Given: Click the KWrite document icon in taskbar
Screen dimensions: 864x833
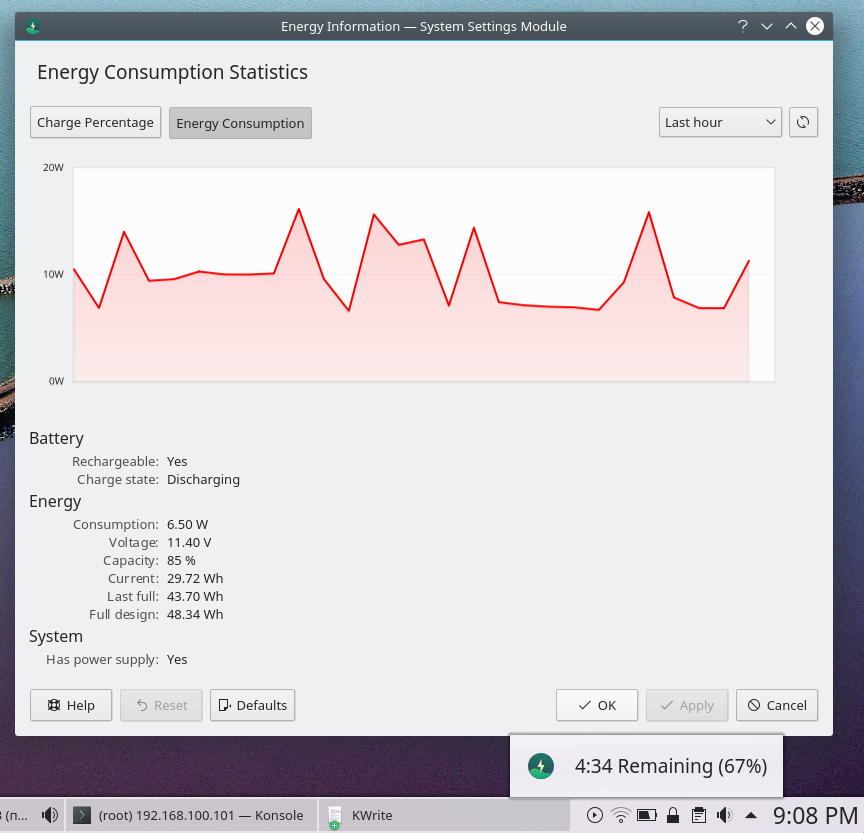Looking at the screenshot, I should click(x=334, y=817).
